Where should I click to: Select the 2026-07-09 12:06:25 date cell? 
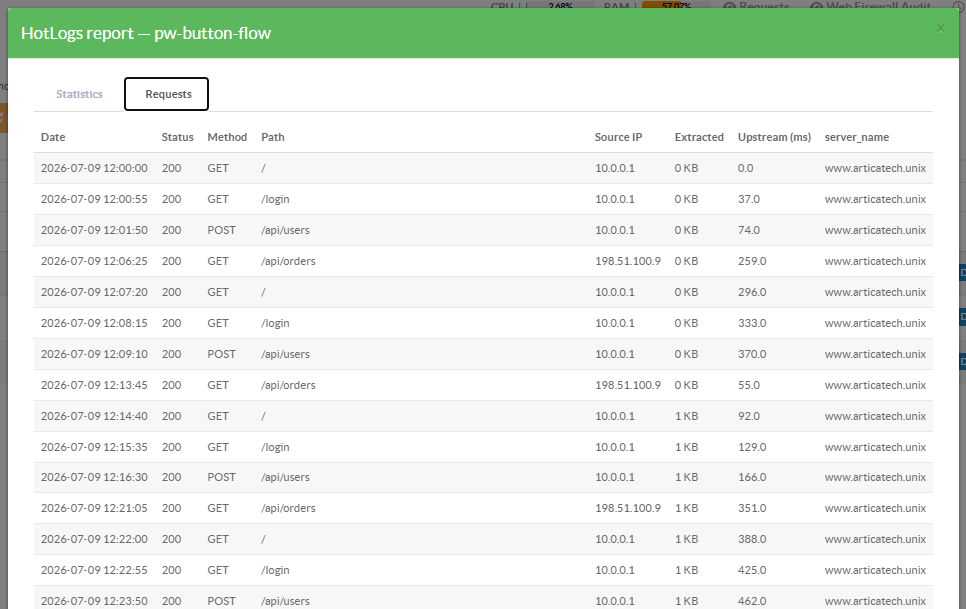click(x=94, y=261)
